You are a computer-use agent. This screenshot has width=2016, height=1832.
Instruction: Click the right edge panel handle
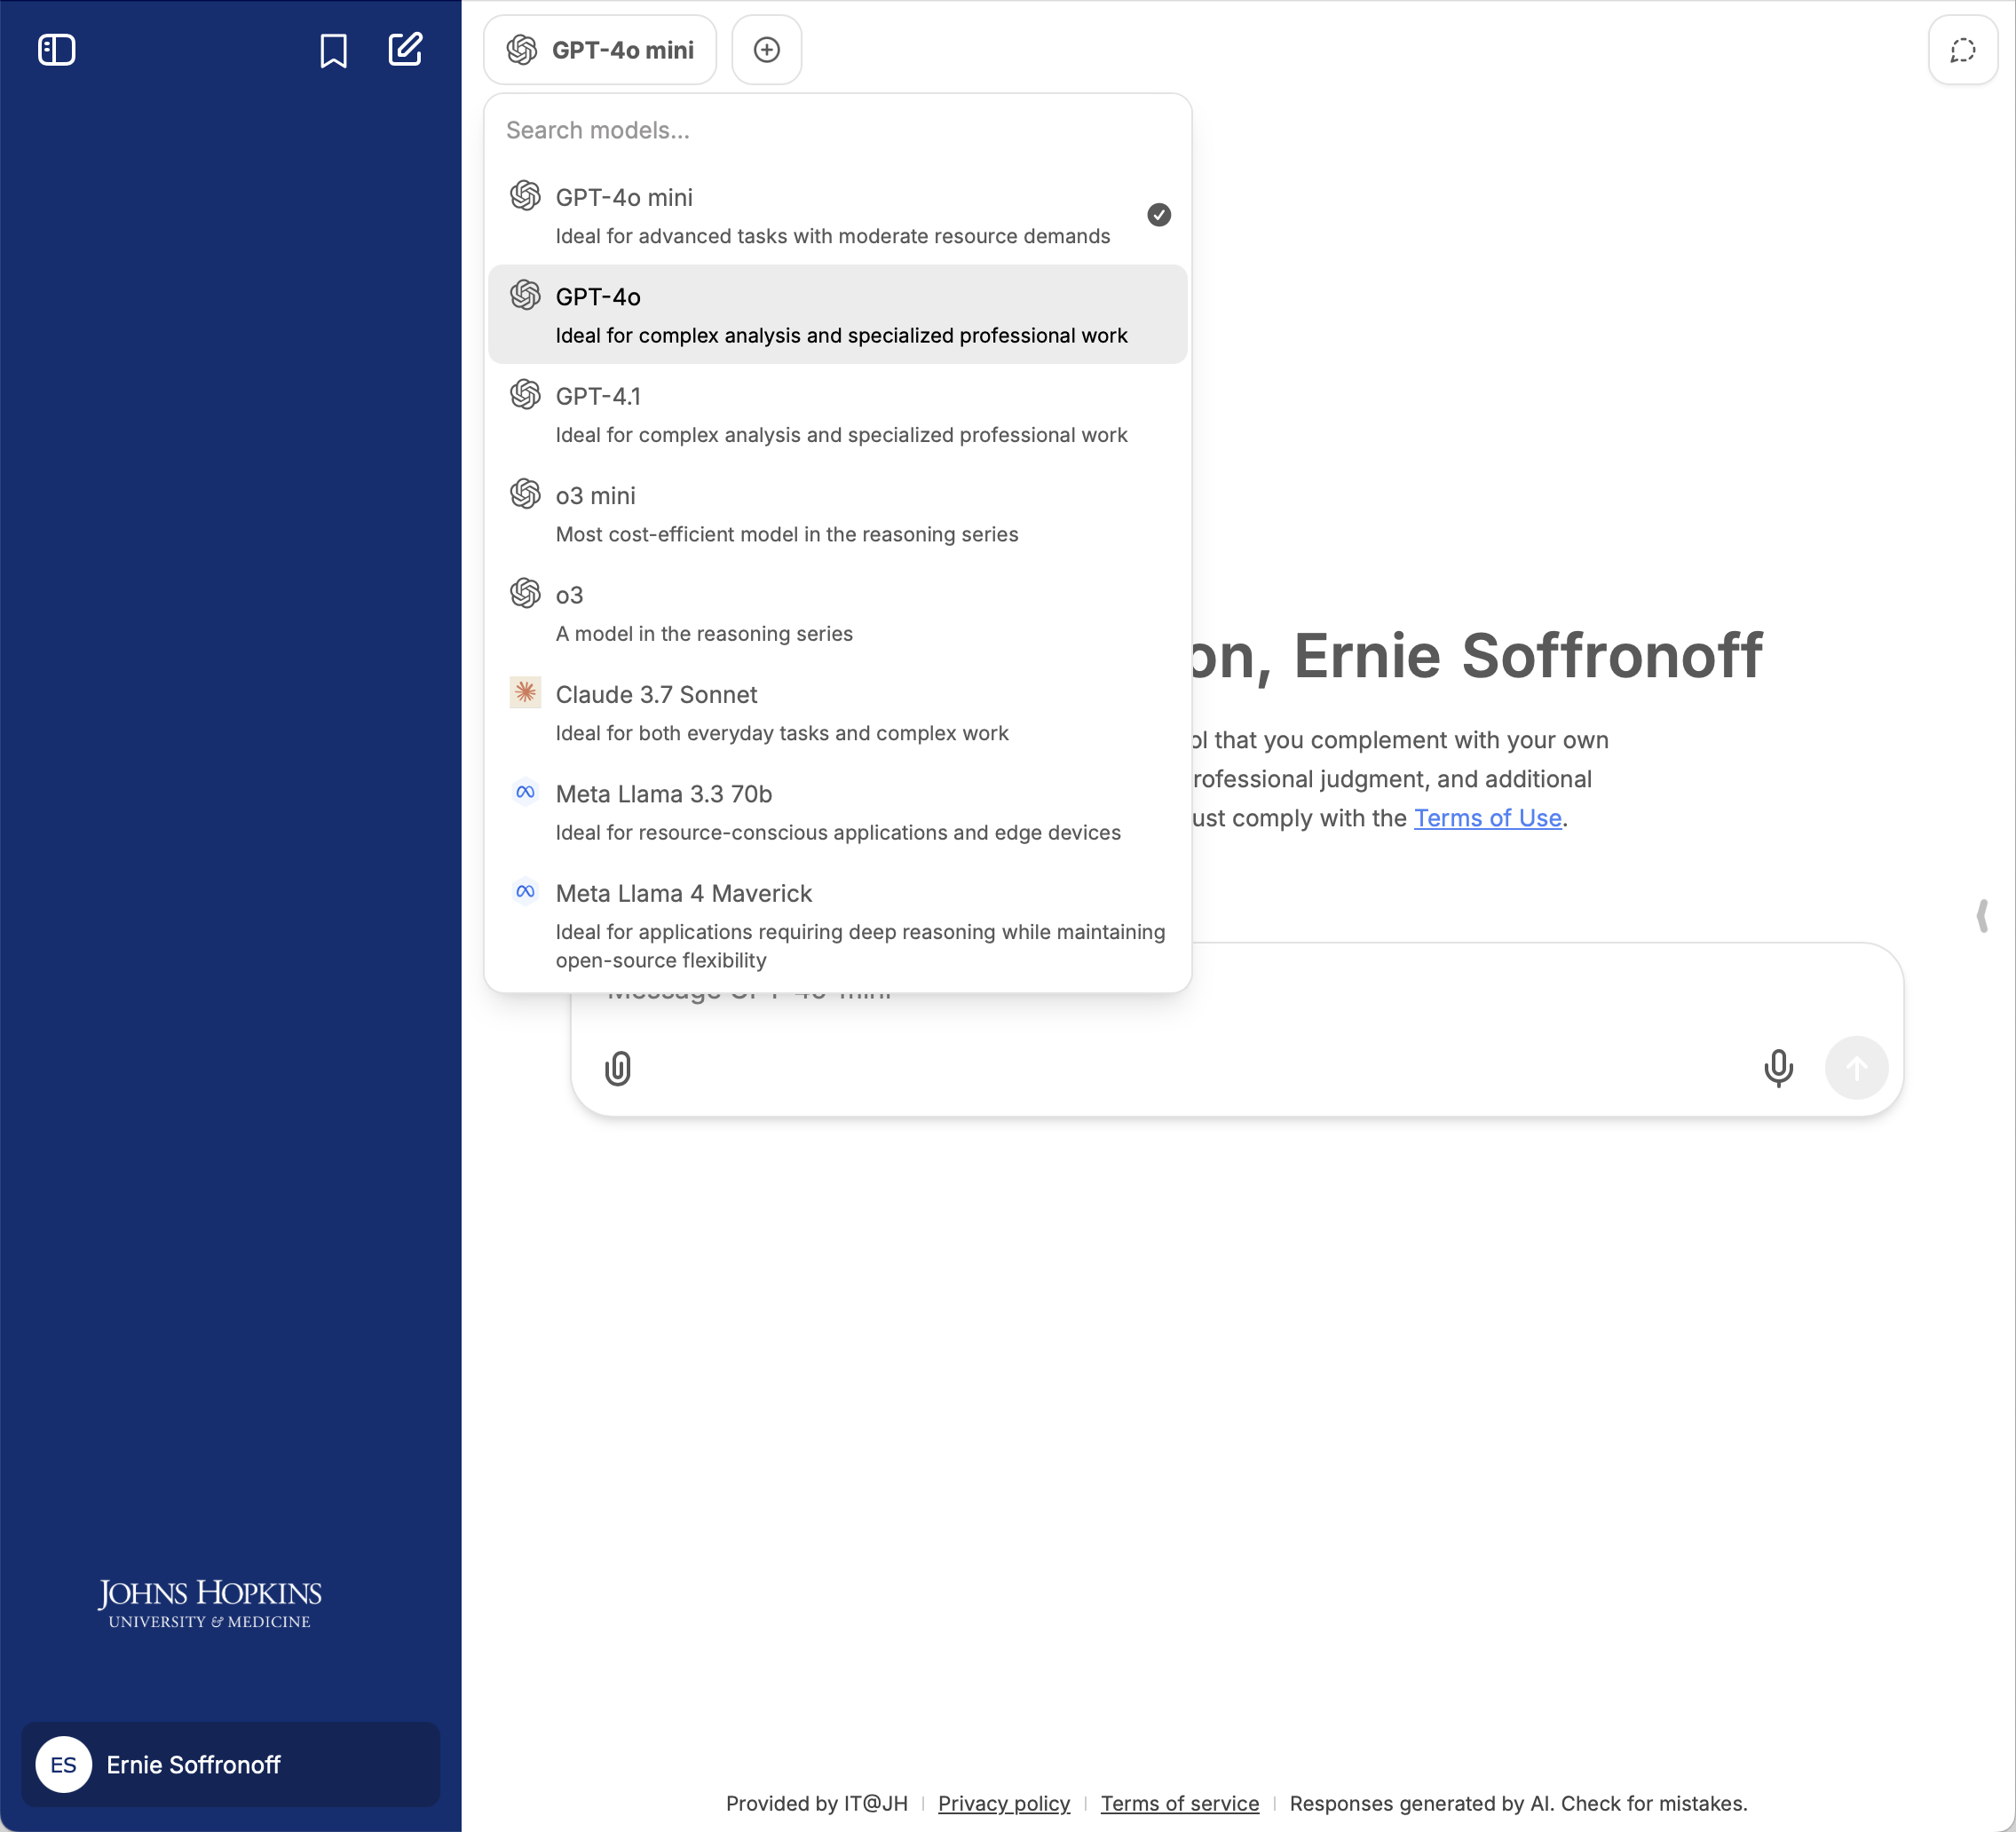[x=1982, y=915]
